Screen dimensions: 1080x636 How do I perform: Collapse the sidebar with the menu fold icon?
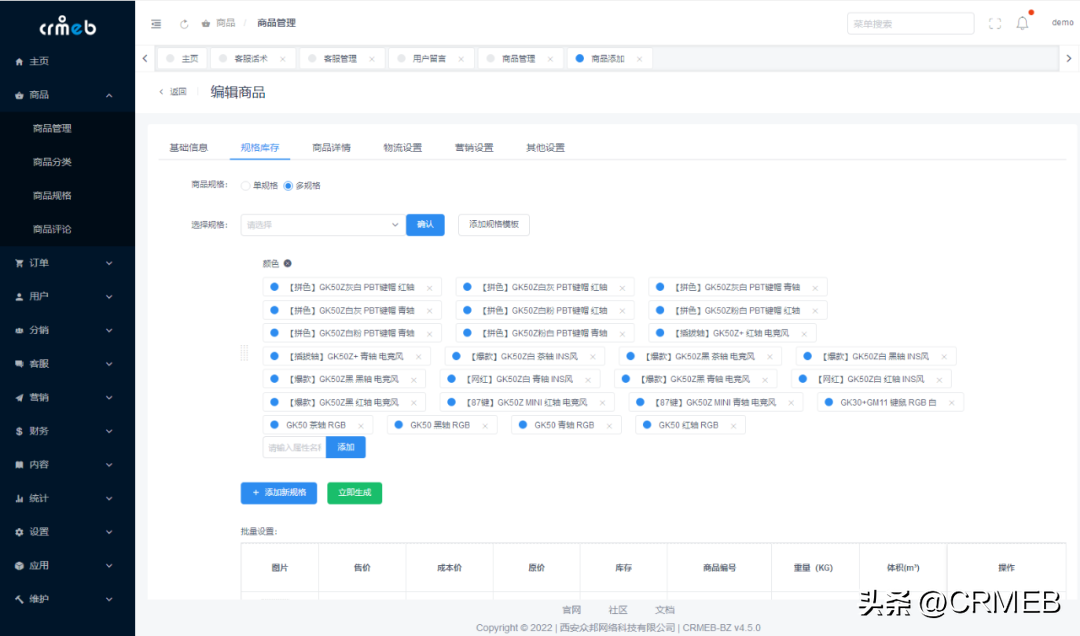coord(156,23)
